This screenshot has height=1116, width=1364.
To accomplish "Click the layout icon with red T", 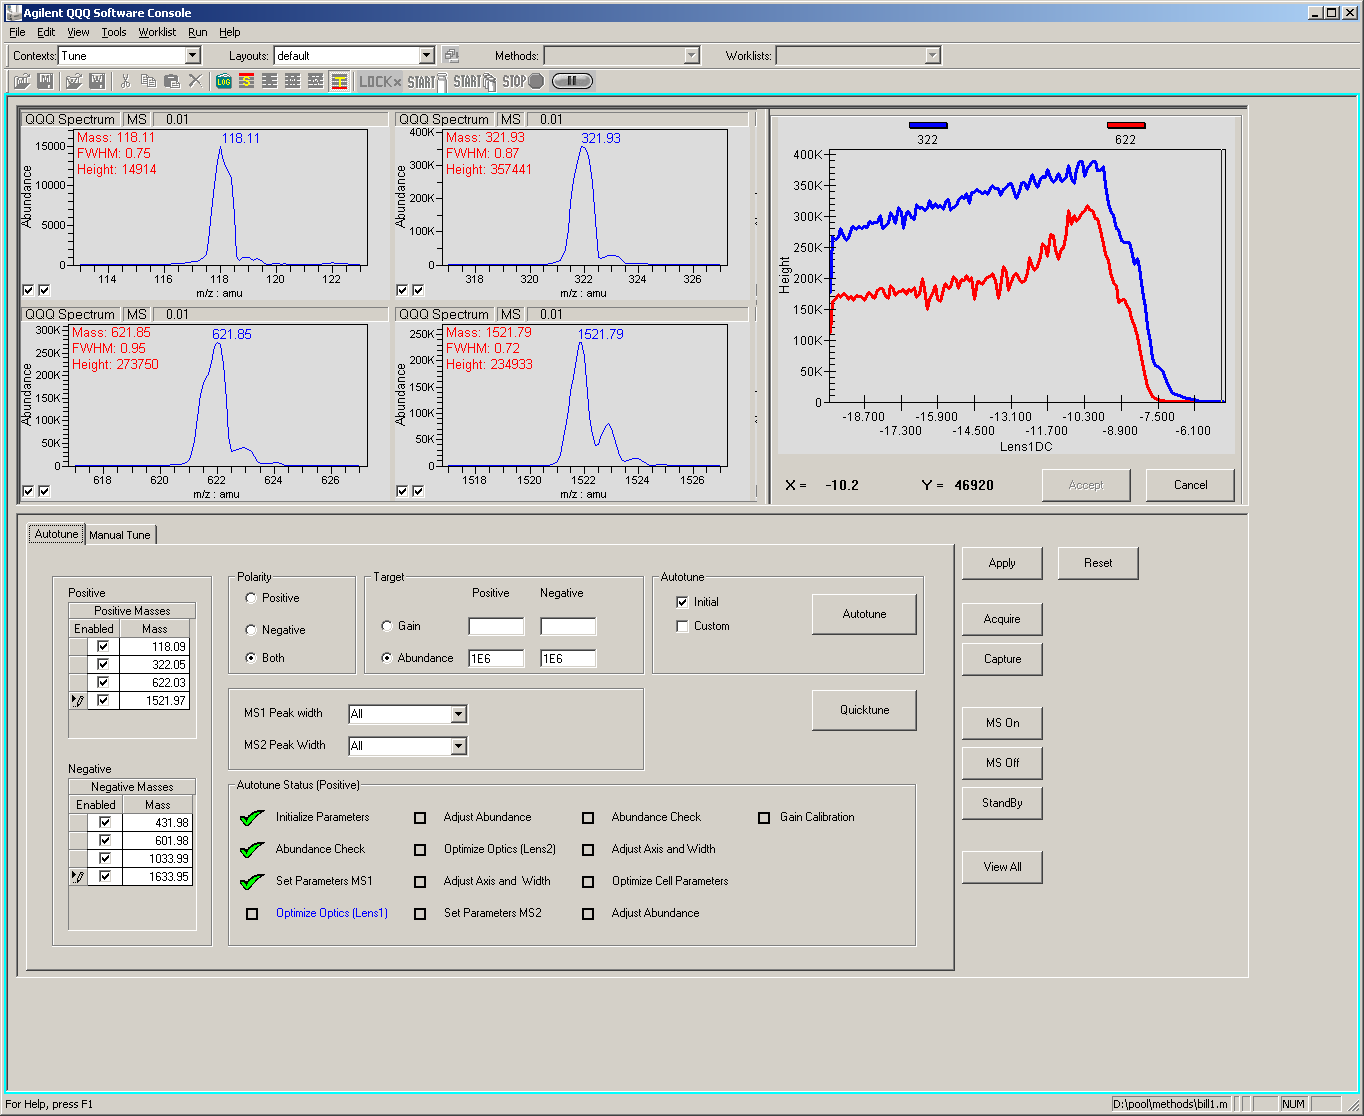I will pos(340,81).
